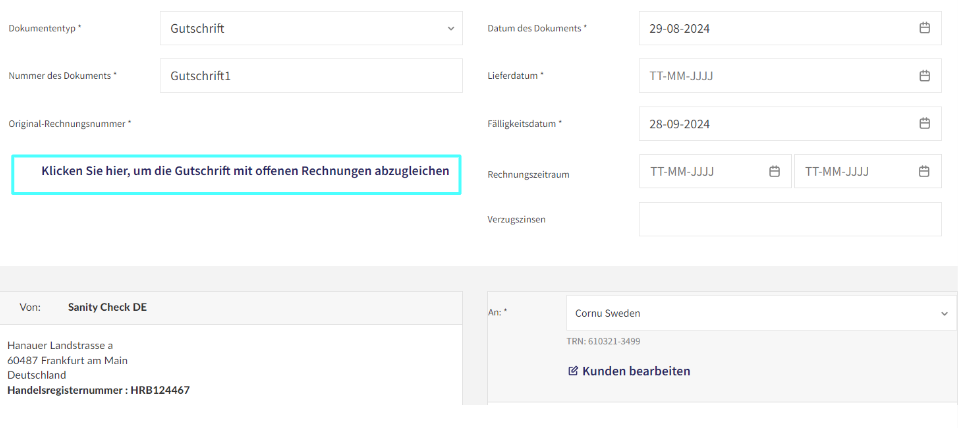Click the Verzugszinsen label
Screen dimensions: 958x428
(516, 219)
